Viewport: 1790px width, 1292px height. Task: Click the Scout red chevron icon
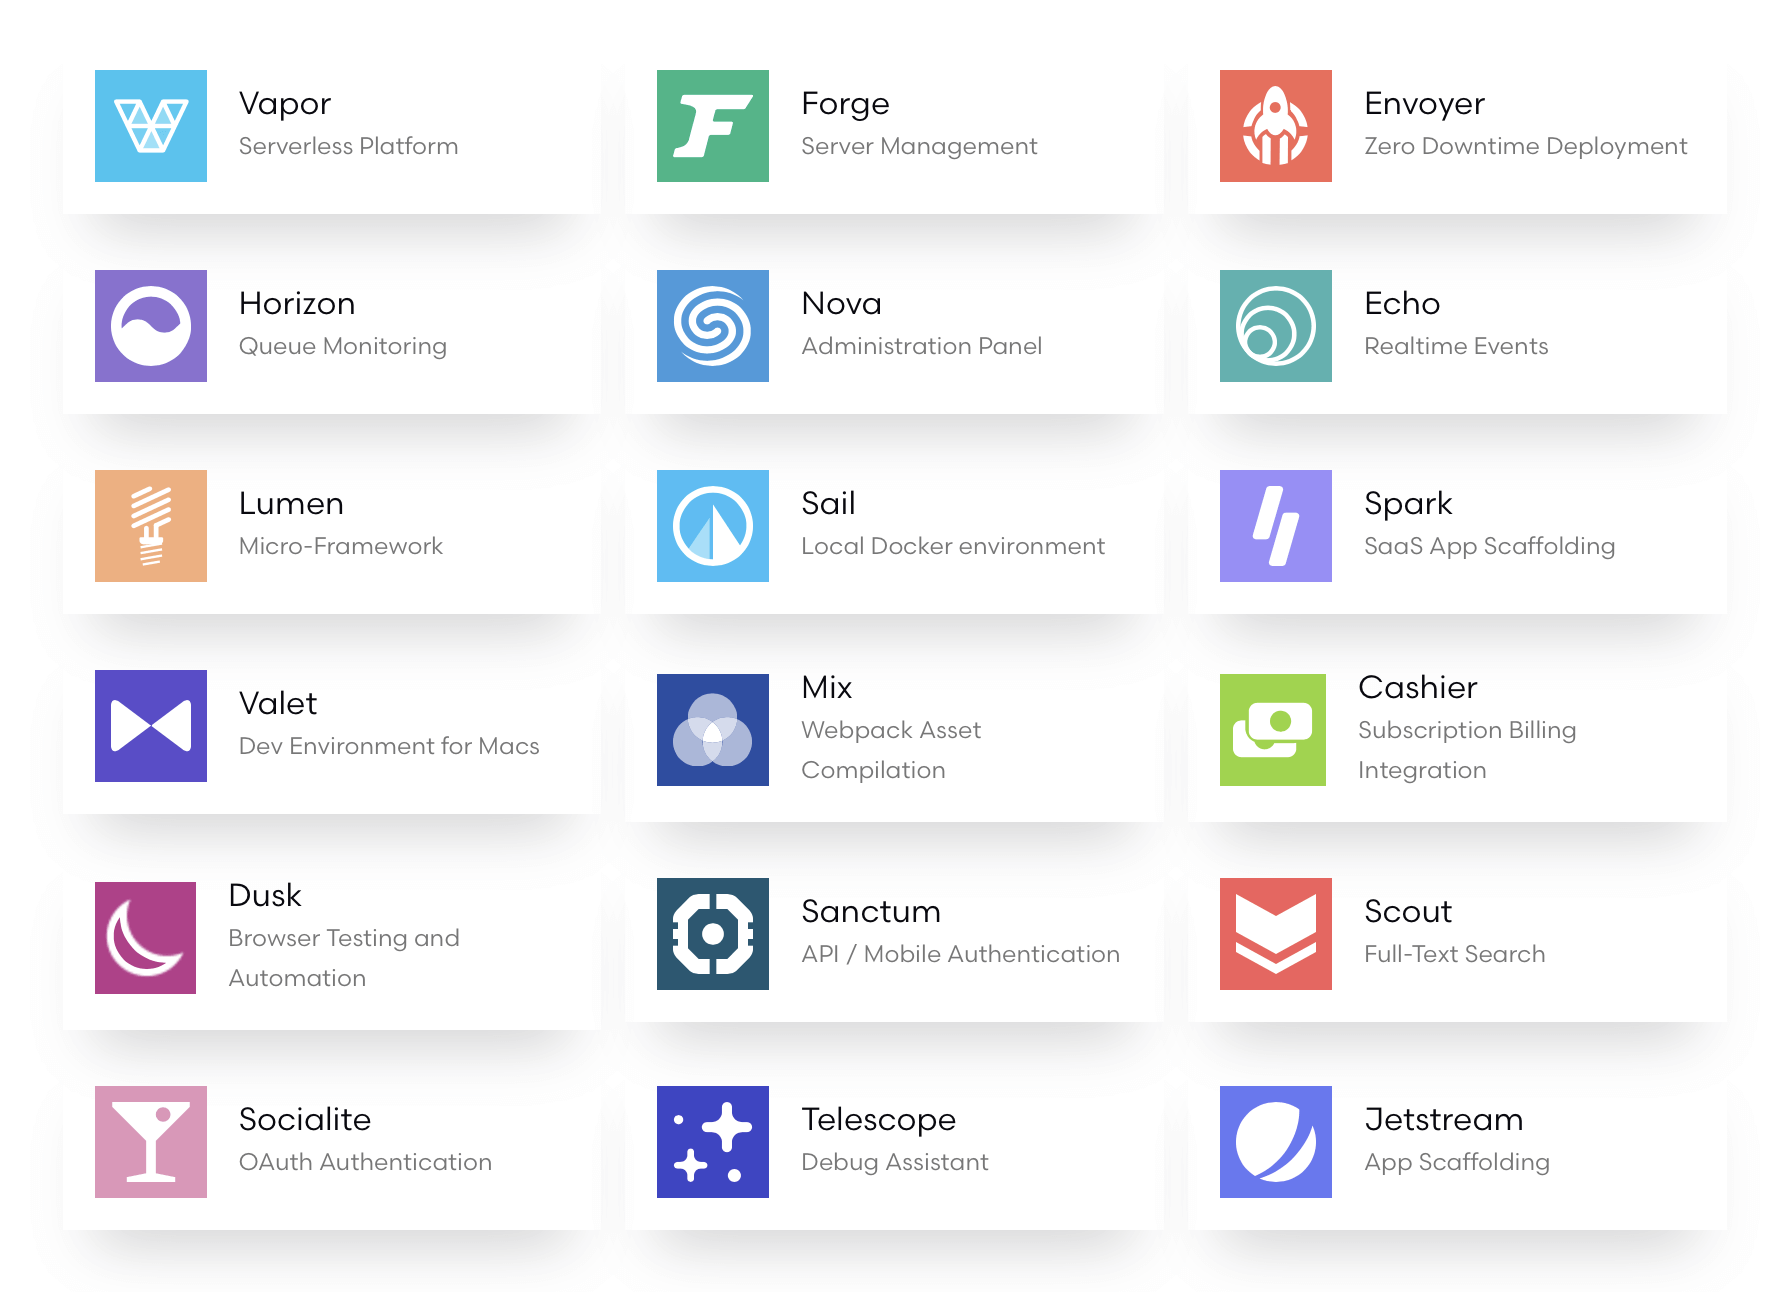(x=1276, y=934)
